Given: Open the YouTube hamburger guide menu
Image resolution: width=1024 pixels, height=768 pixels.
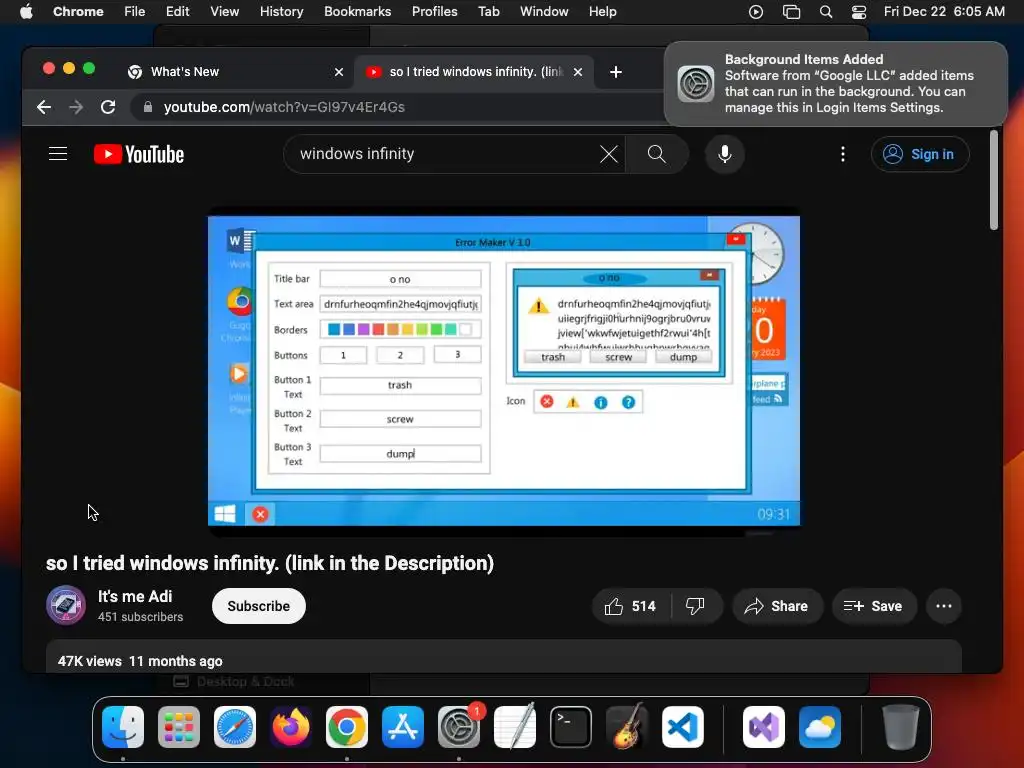Looking at the screenshot, I should click(x=58, y=154).
